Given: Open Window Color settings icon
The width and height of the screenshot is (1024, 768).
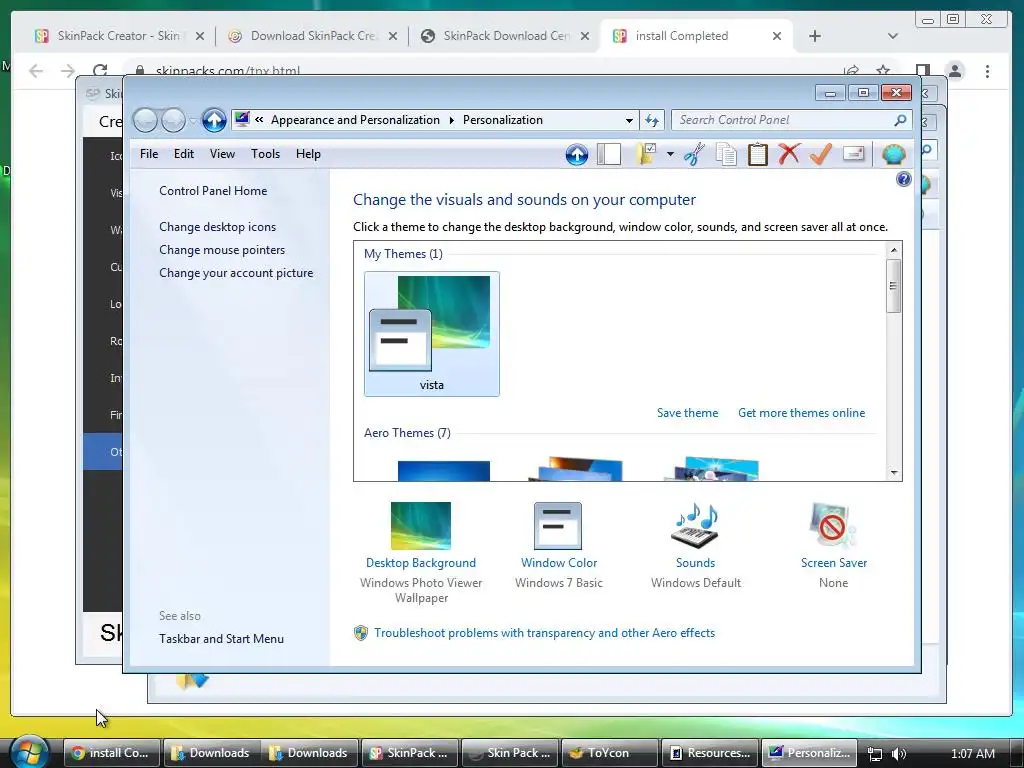Looking at the screenshot, I should (558, 526).
